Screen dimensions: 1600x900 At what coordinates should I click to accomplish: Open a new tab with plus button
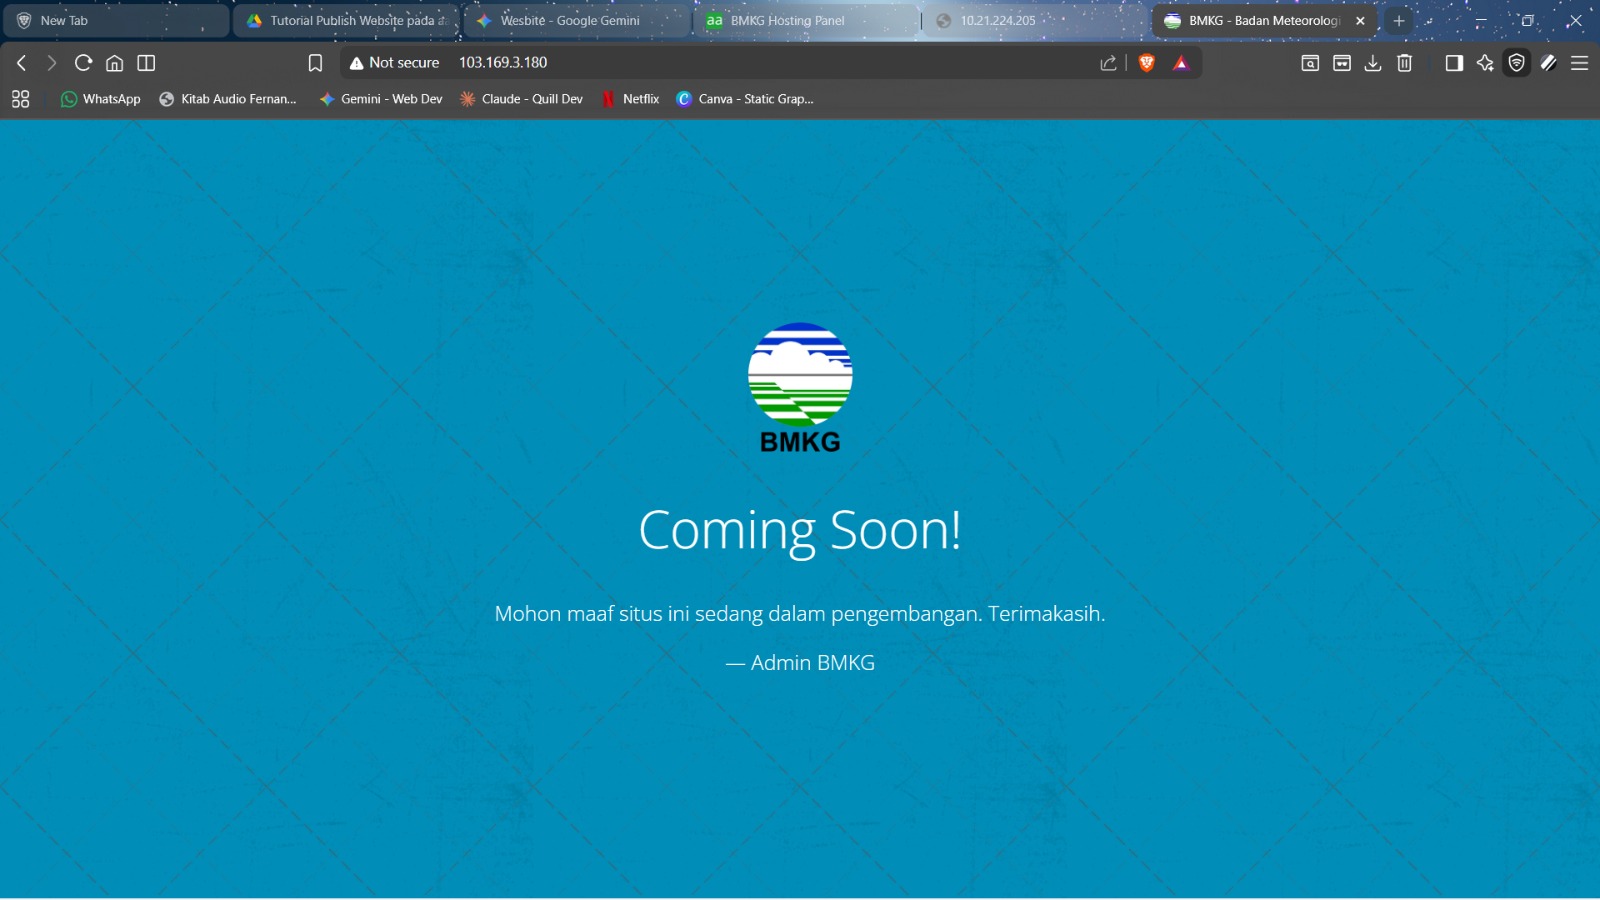[1399, 21]
